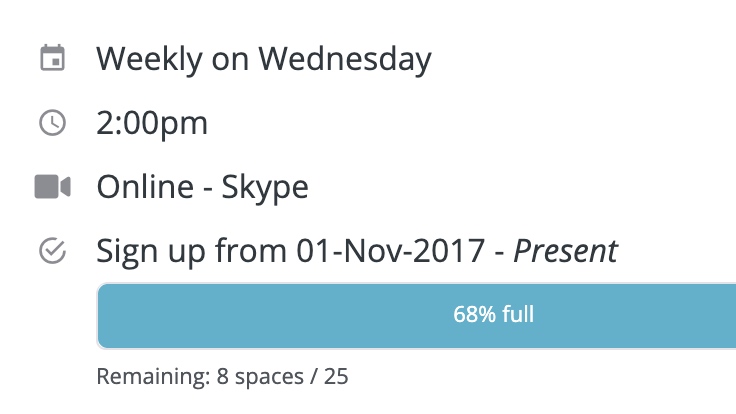The width and height of the screenshot is (736, 414).
Task: Click the 01-Nov-2017 start date
Action: point(391,251)
